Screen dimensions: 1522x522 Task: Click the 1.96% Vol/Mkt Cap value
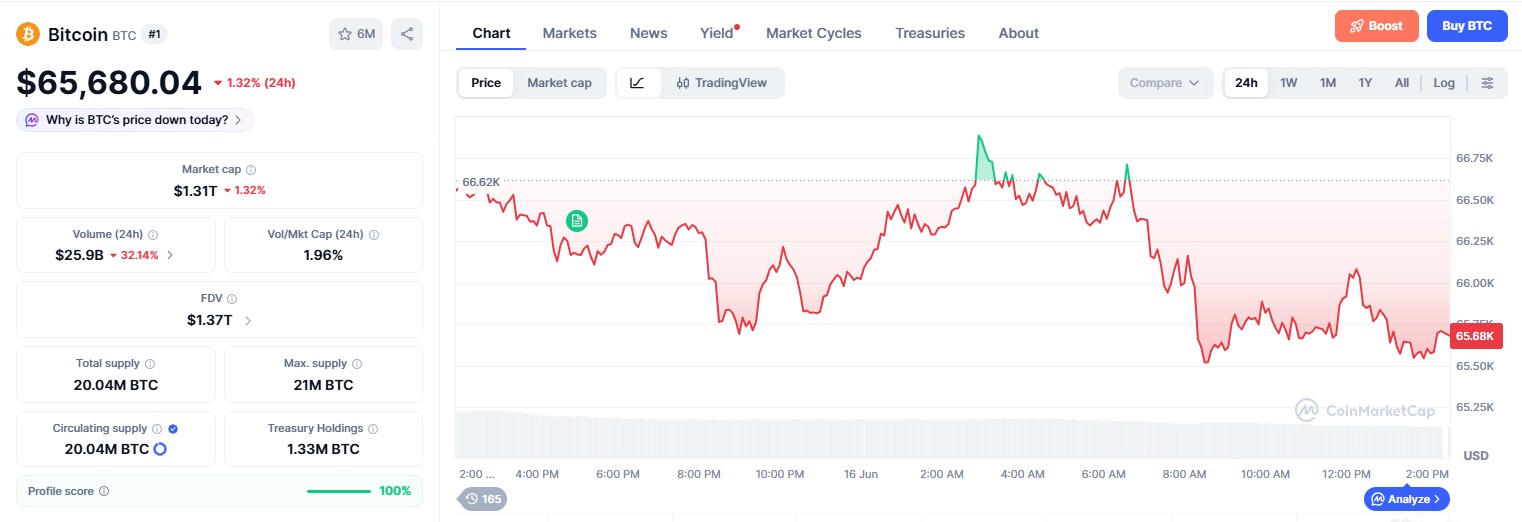pyautogui.click(x=323, y=255)
